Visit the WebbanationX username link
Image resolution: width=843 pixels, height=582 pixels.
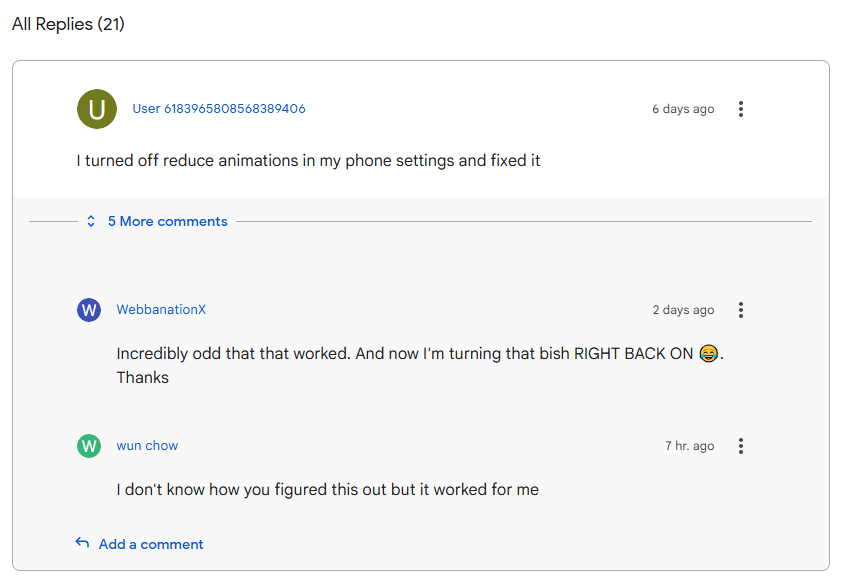coord(161,310)
